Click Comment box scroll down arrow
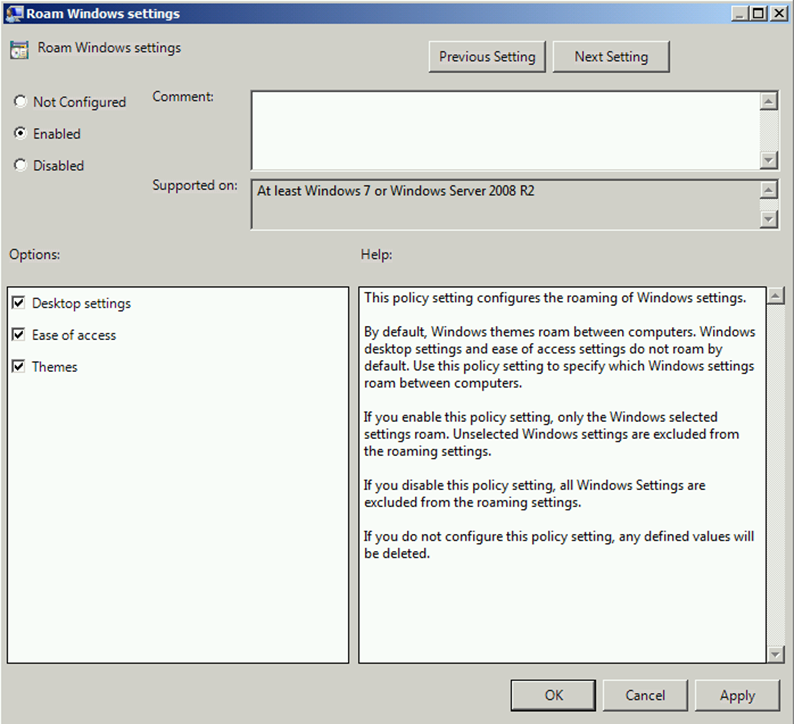 768,160
